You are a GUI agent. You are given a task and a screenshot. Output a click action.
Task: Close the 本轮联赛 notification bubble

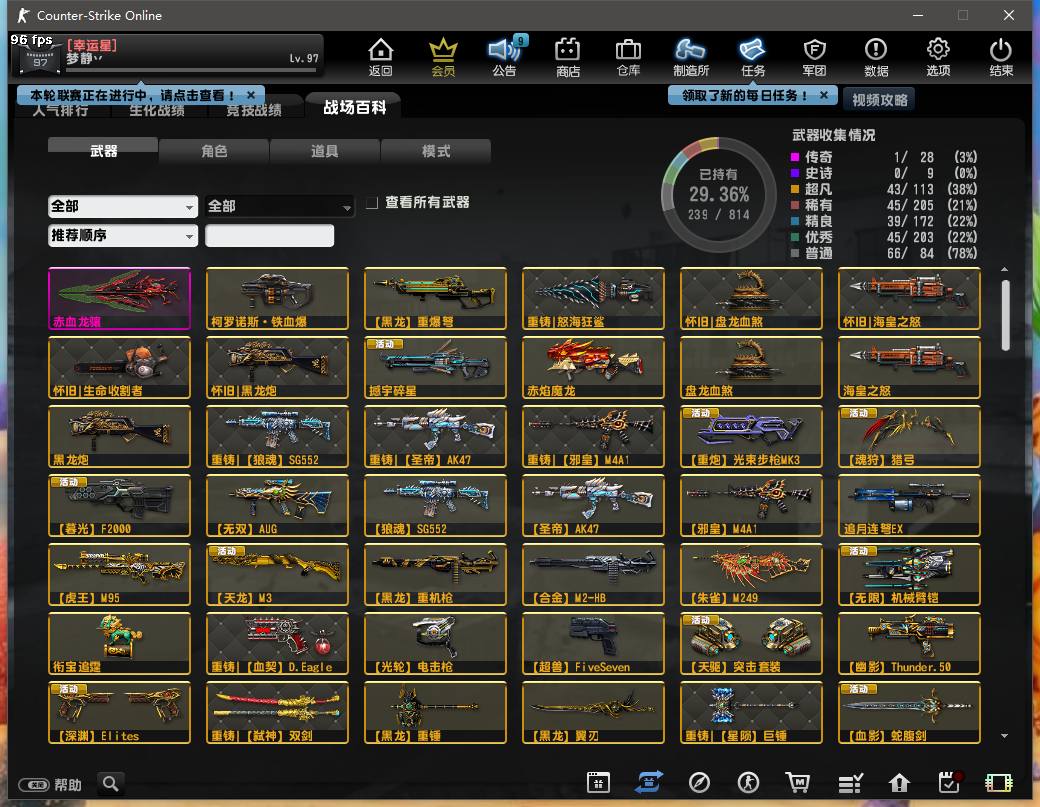(x=251, y=95)
